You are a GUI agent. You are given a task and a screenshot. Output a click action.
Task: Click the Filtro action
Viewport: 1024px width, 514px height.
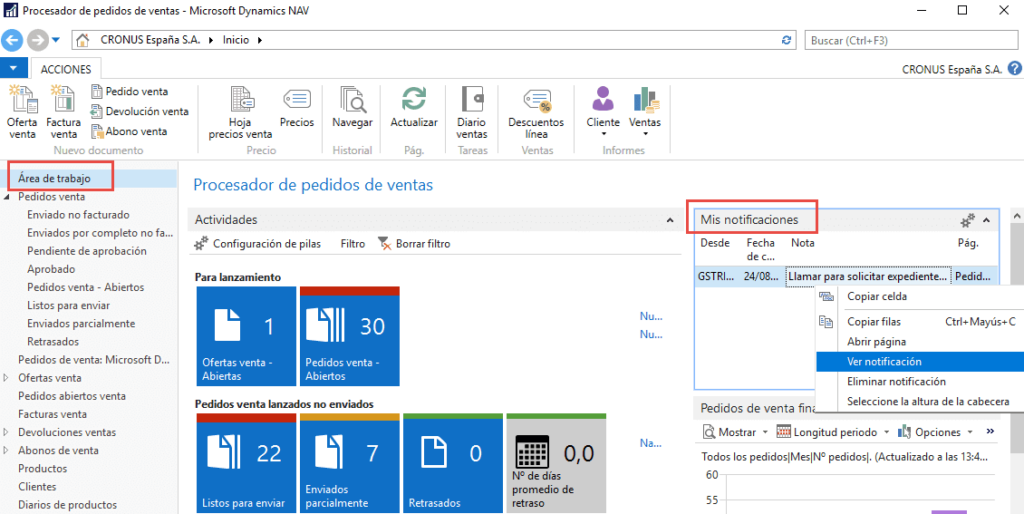[x=353, y=244]
